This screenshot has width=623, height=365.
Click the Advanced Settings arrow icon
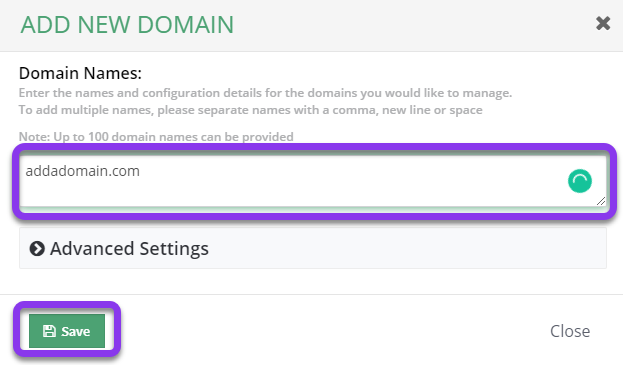tap(37, 249)
